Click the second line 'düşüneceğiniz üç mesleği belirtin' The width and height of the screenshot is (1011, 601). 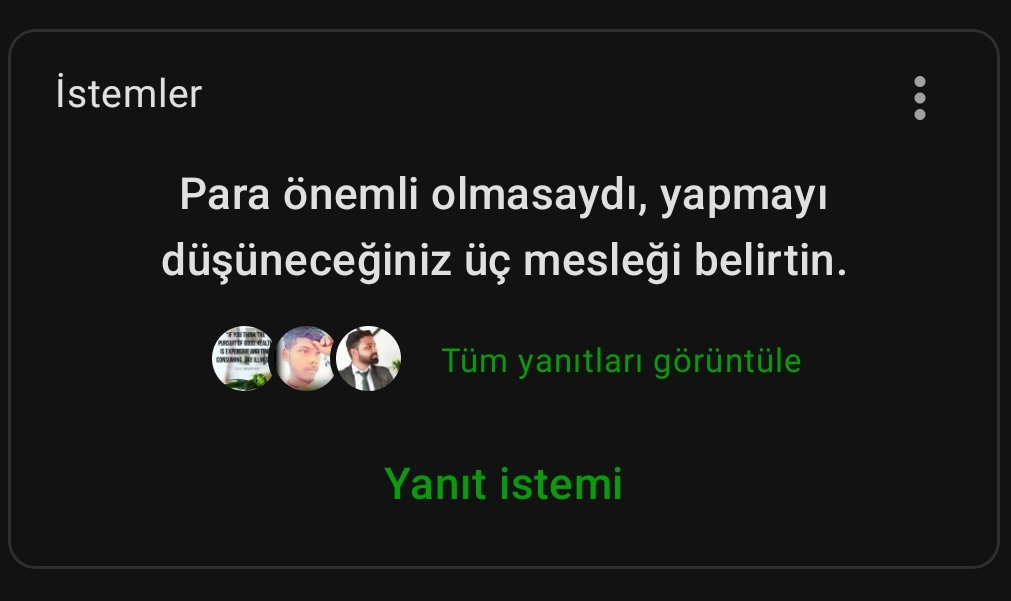(x=504, y=261)
